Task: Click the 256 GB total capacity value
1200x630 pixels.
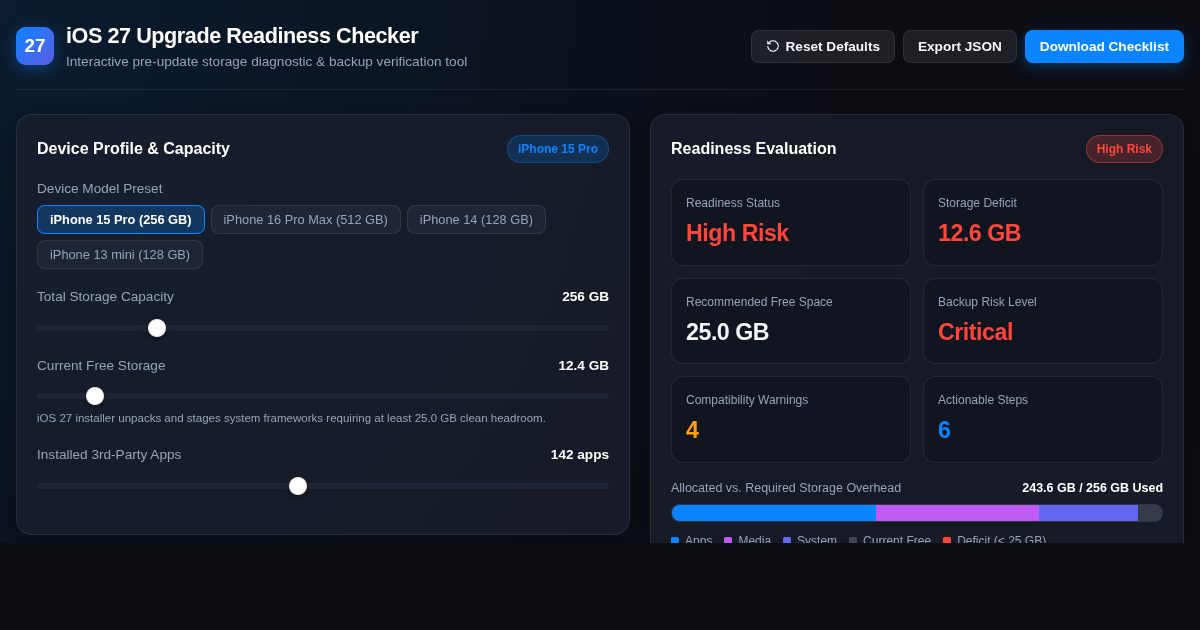Action: [585, 297]
